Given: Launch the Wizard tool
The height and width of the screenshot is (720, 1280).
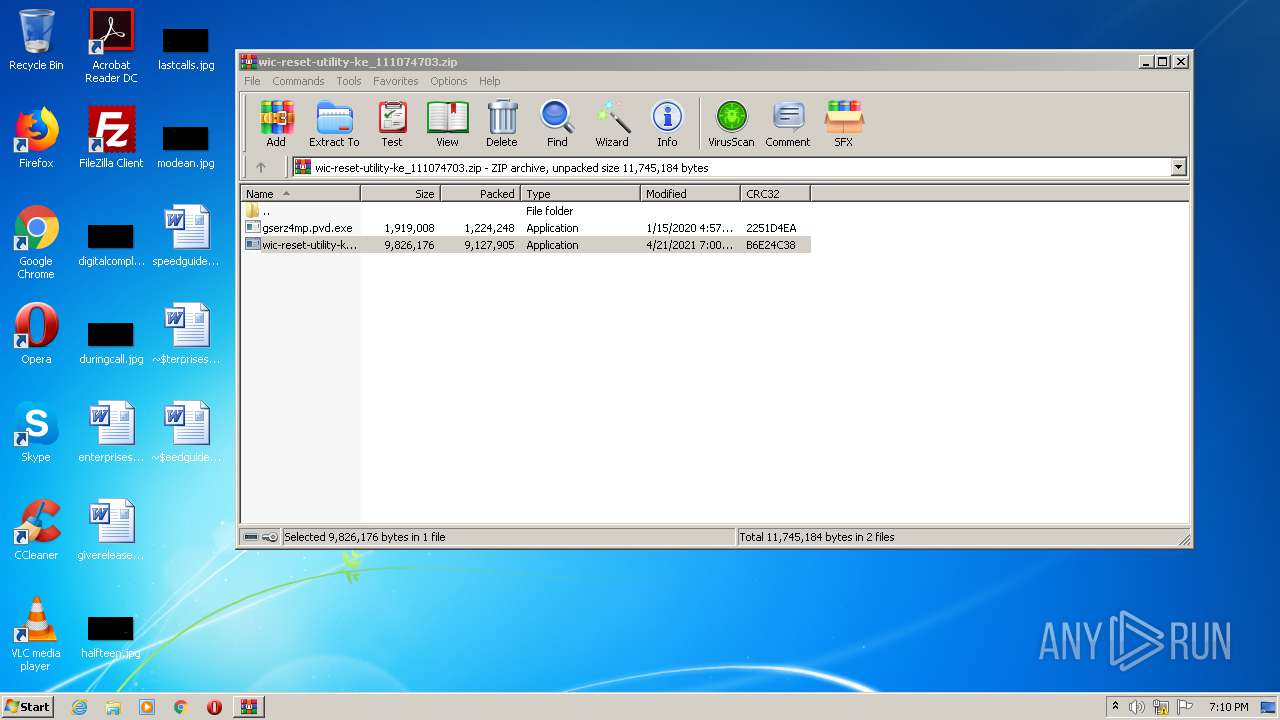Looking at the screenshot, I should (612, 124).
